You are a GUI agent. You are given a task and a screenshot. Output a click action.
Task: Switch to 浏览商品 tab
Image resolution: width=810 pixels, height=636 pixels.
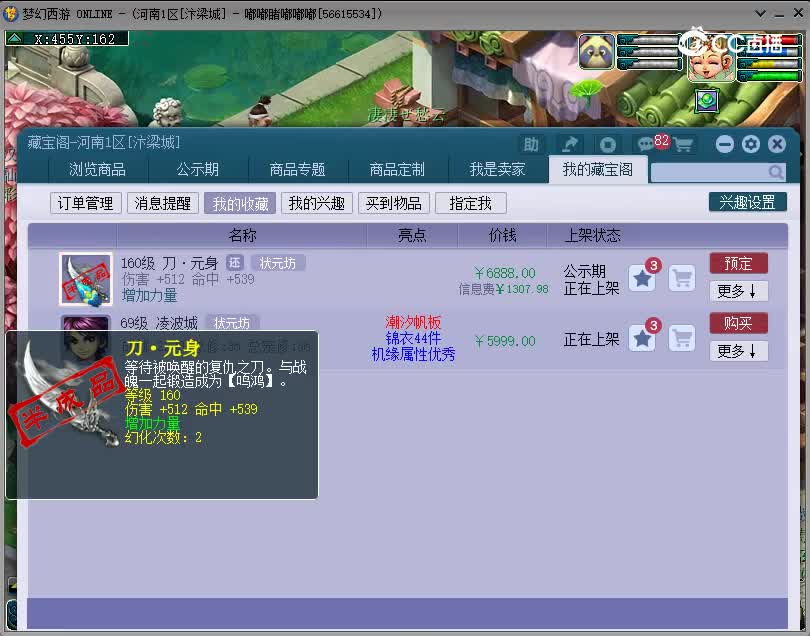pyautogui.click(x=98, y=169)
